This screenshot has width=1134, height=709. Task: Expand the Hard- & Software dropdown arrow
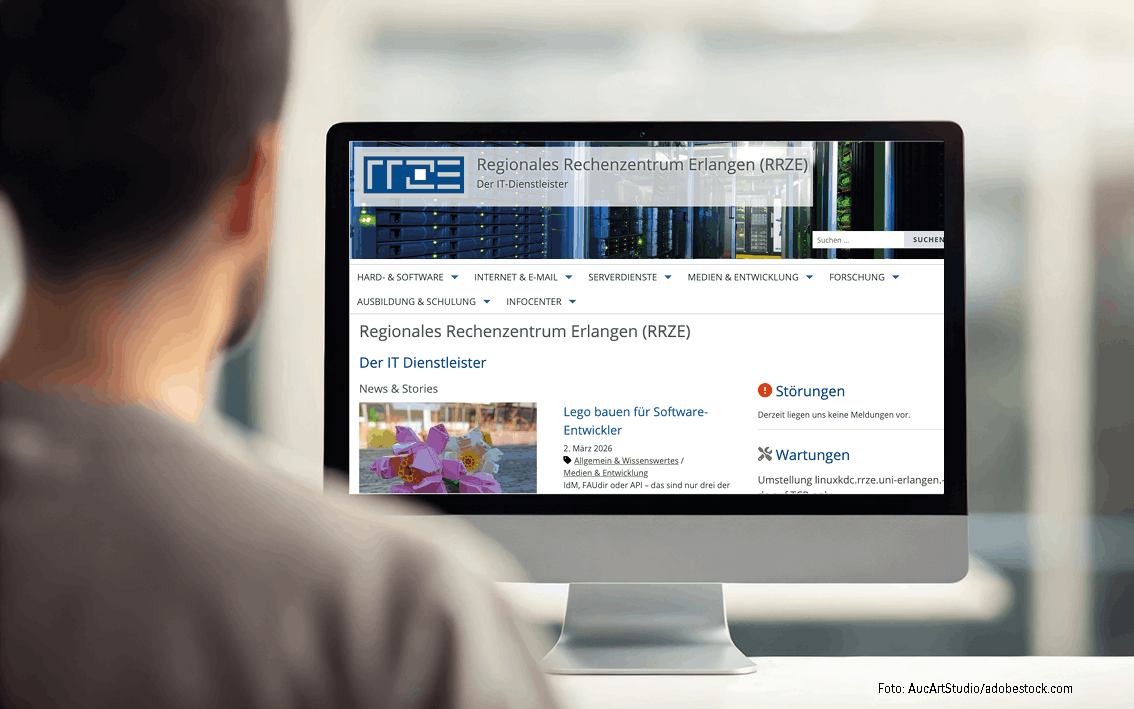coord(455,278)
